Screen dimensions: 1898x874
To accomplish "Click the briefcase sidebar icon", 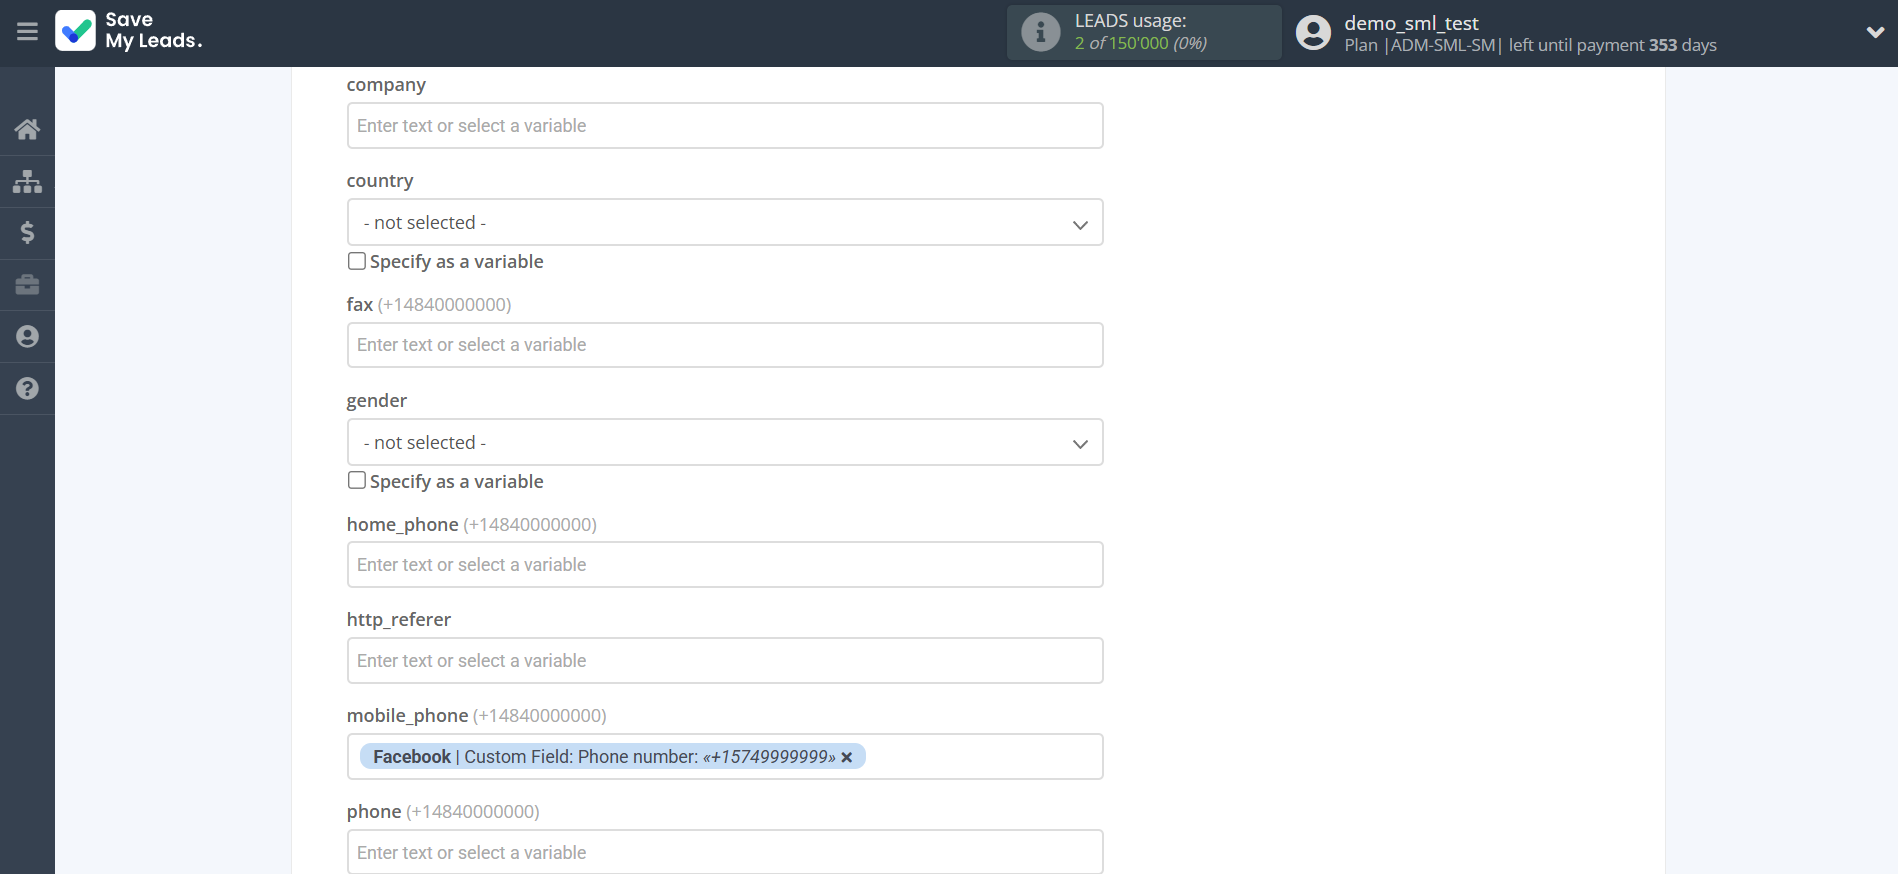I will pyautogui.click(x=27, y=285).
